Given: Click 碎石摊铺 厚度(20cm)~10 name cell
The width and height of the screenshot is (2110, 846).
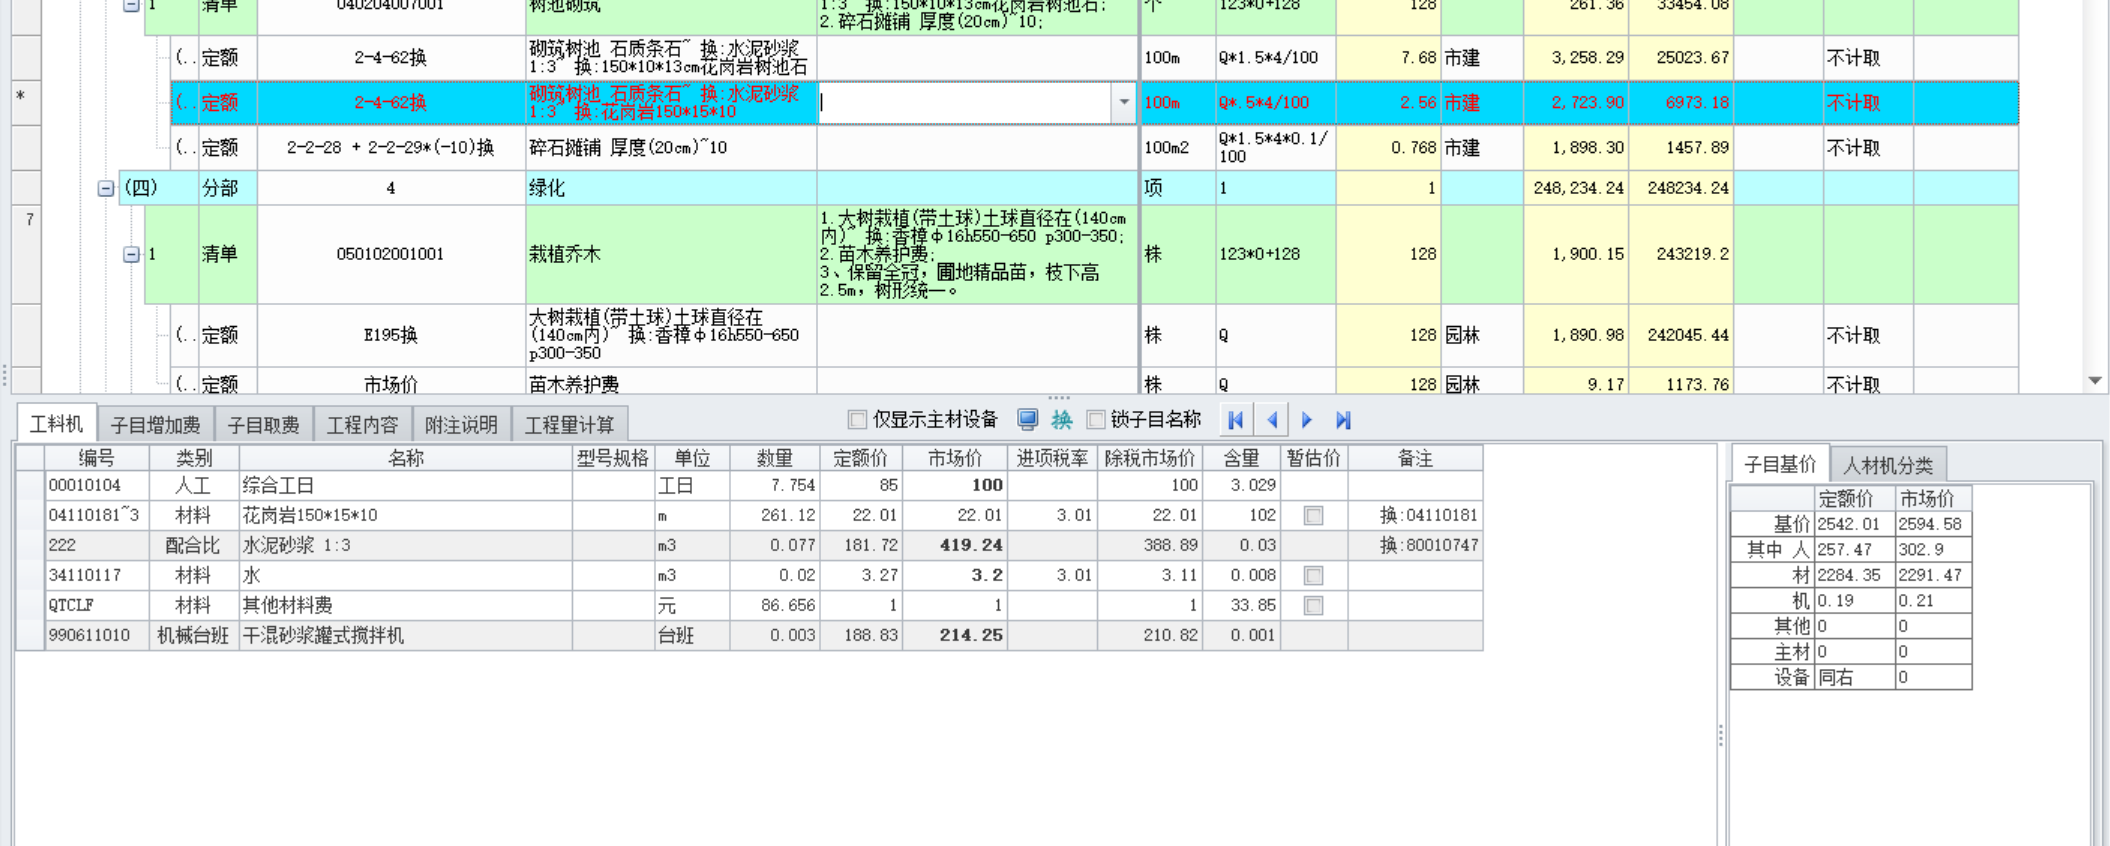Looking at the screenshot, I should tap(671, 148).
